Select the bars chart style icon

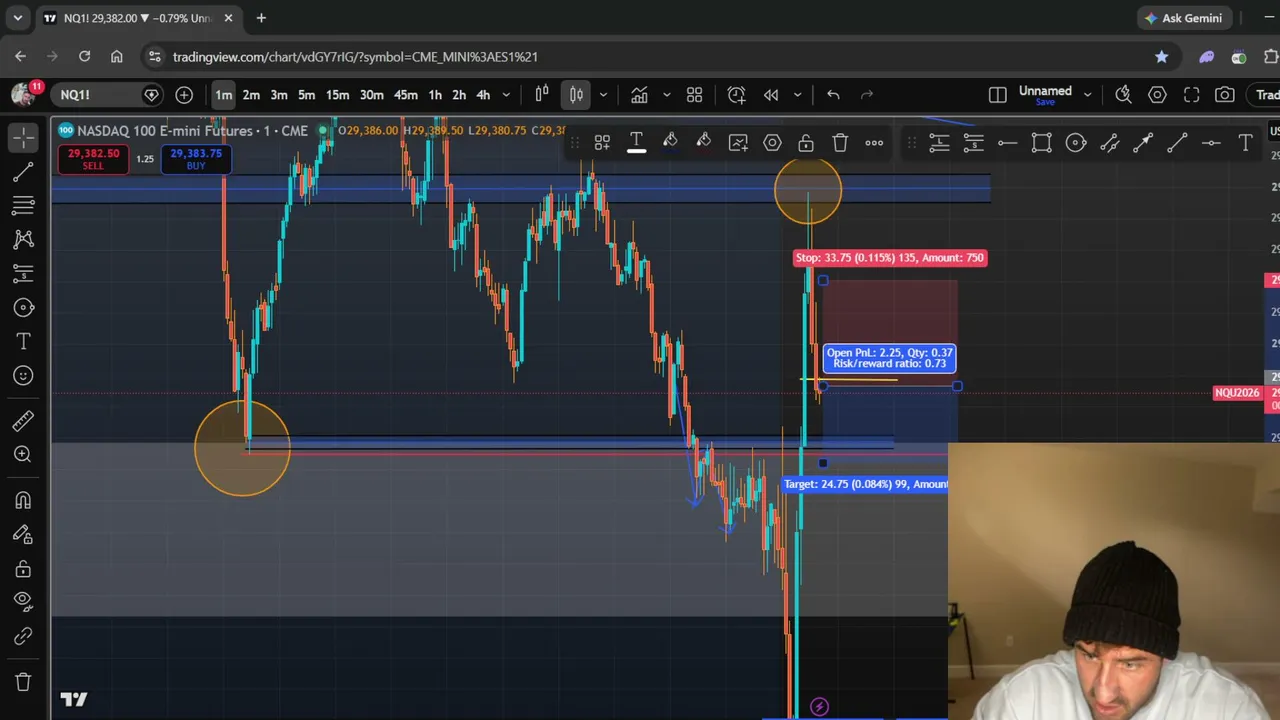pos(542,95)
